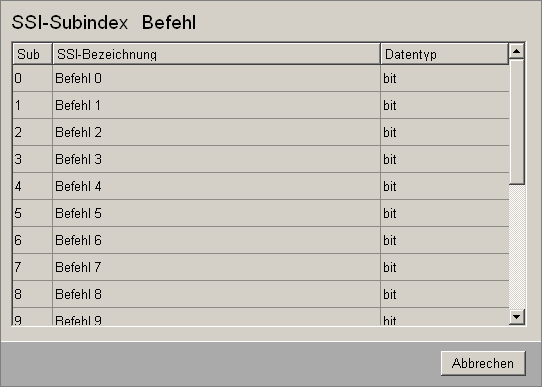Select the Befehl 0 row

261,78
